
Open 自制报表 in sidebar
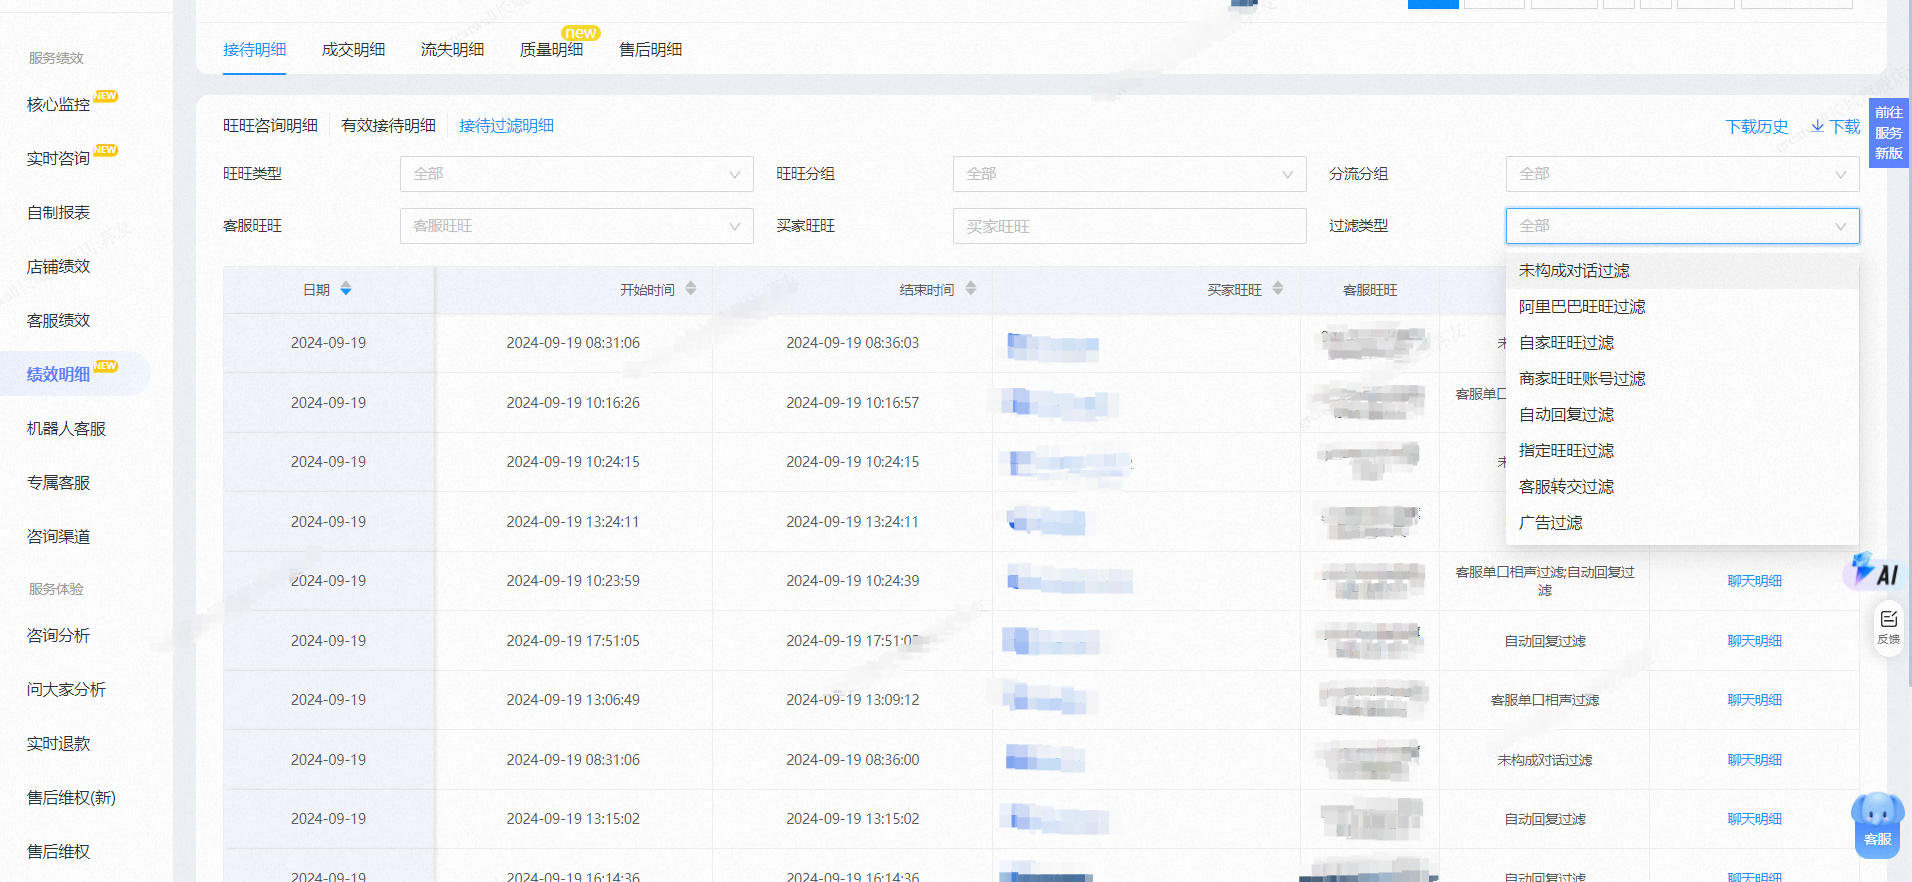click(x=58, y=213)
